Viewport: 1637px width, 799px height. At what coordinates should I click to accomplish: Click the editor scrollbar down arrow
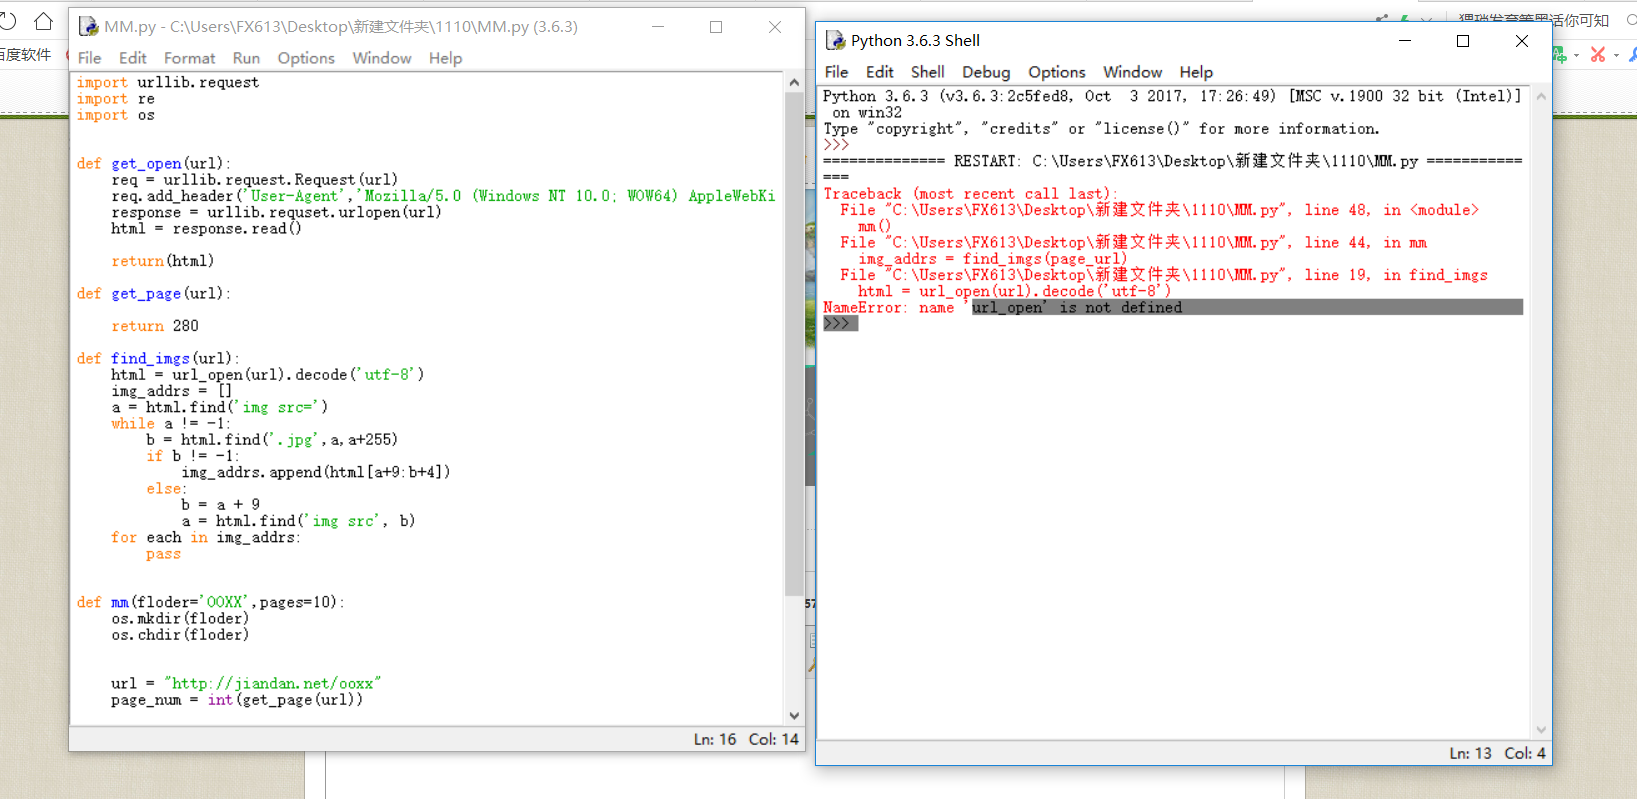(x=794, y=715)
